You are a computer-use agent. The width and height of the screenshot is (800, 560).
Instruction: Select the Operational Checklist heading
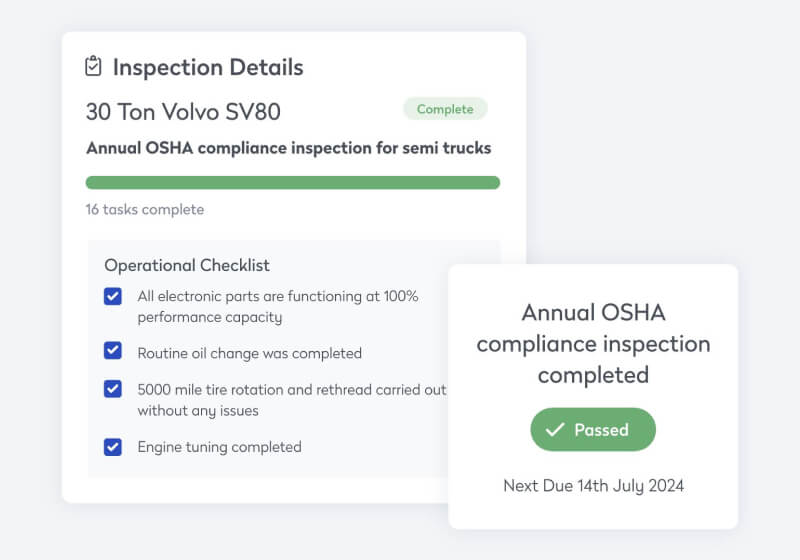tap(187, 265)
